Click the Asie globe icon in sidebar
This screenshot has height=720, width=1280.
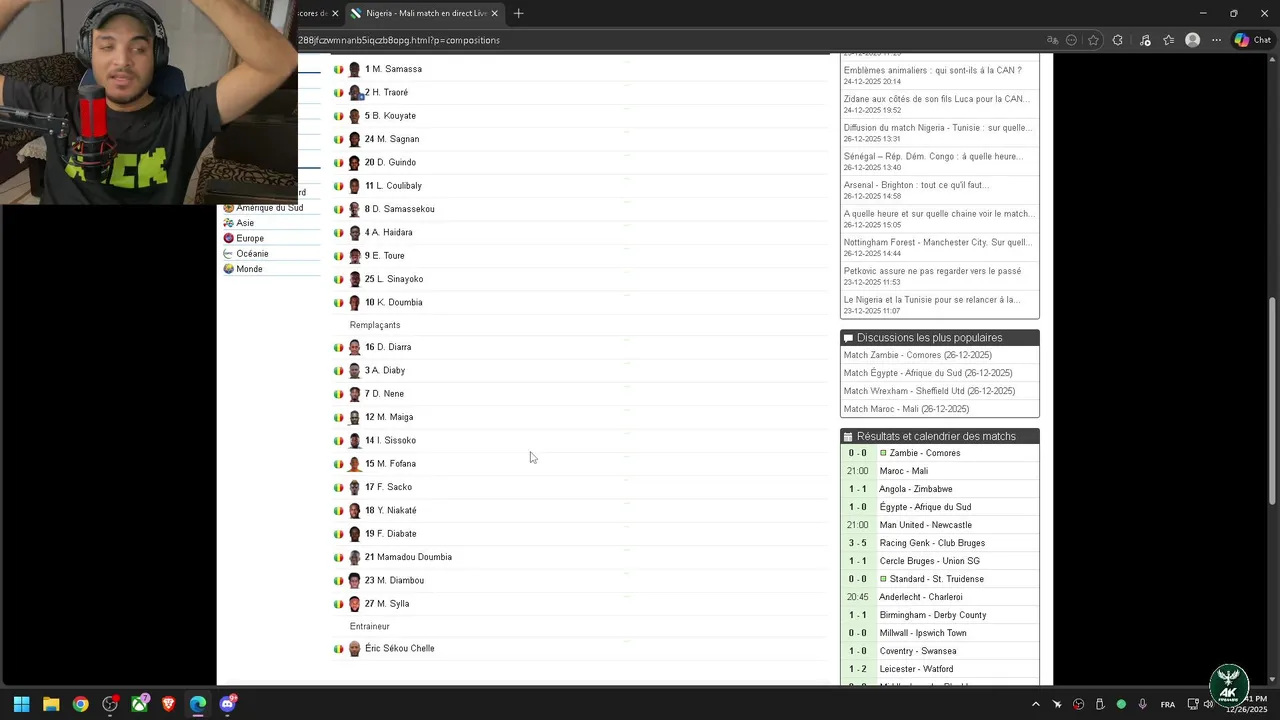click(228, 223)
